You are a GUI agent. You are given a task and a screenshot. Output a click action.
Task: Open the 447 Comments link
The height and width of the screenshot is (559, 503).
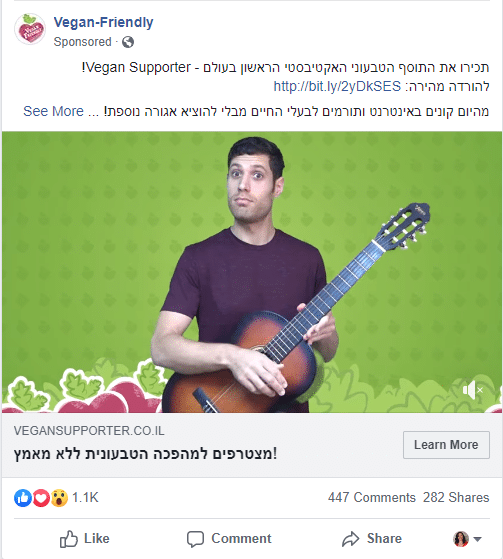372,498
